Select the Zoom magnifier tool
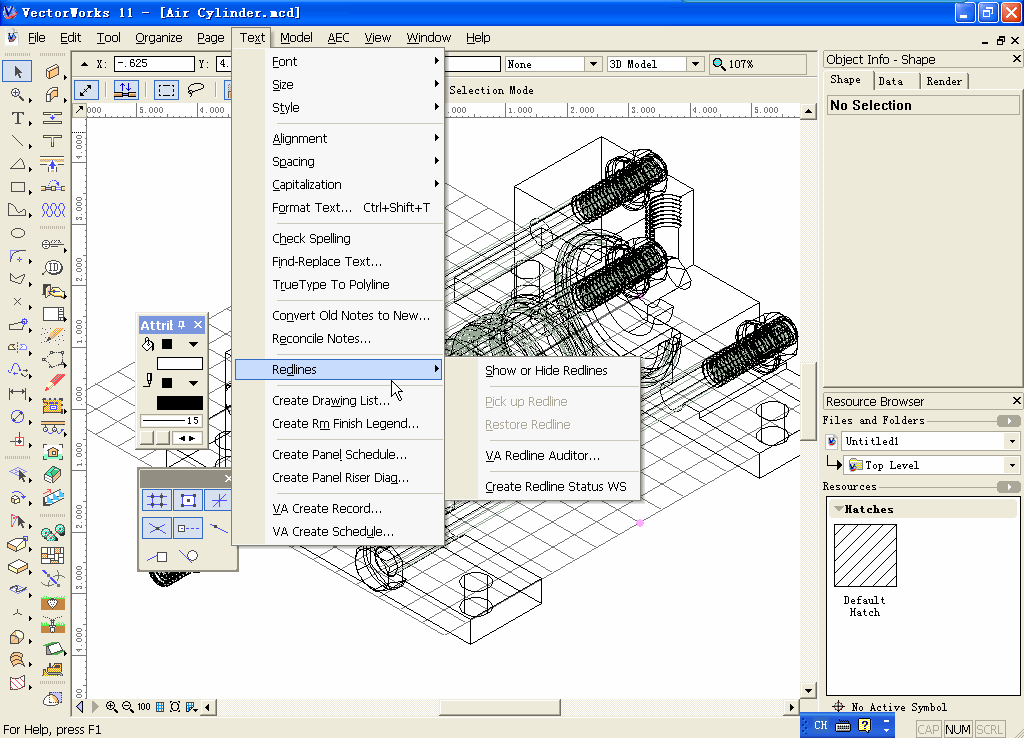 point(18,95)
